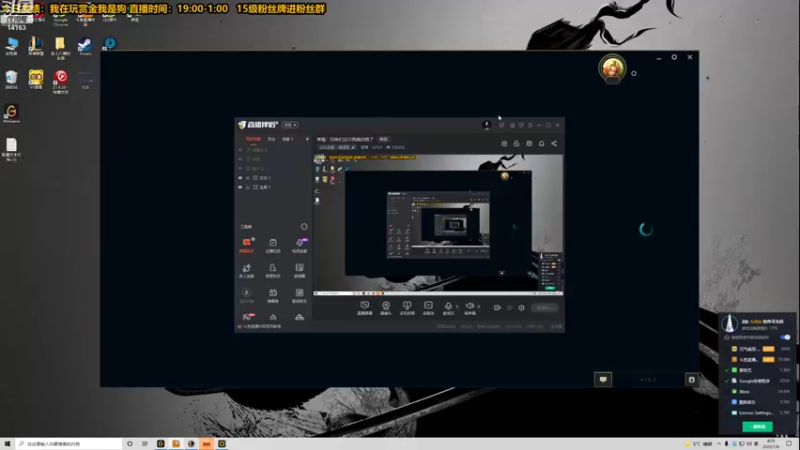Screen dimensions: 800x450
Task: Click the Windows Start button
Action: [7, 444]
